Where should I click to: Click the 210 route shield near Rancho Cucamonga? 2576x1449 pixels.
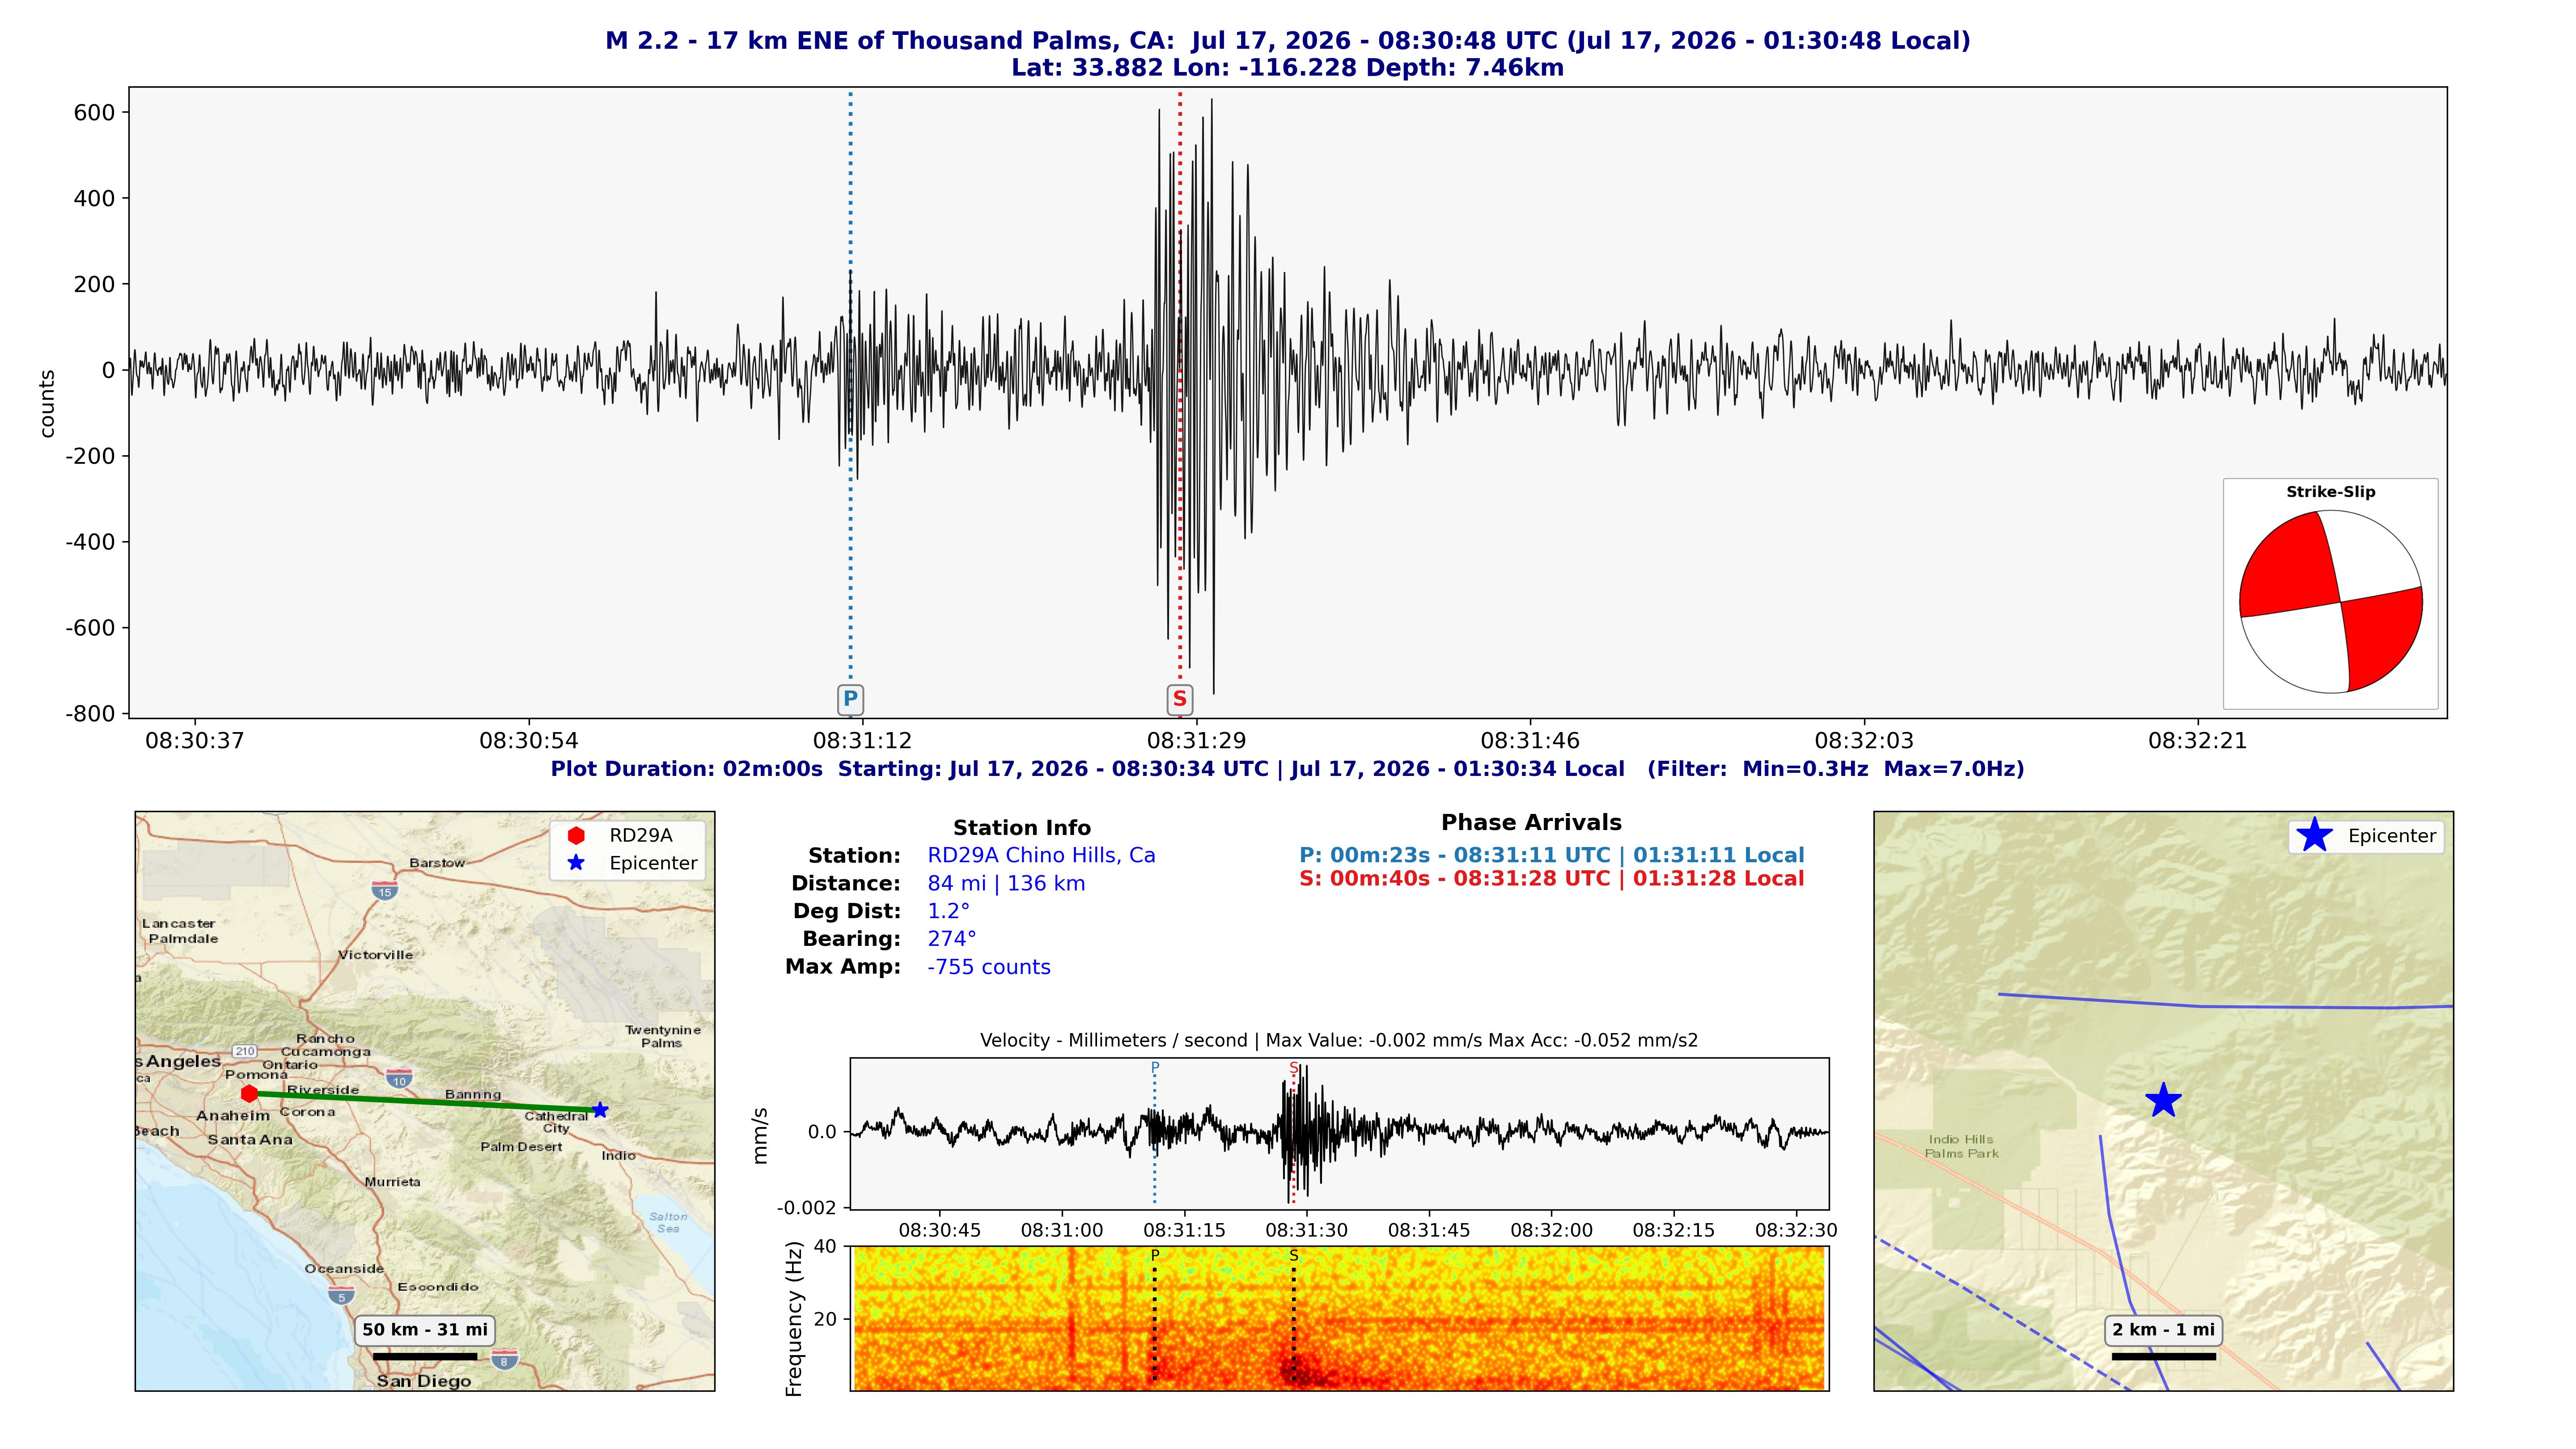point(245,1051)
